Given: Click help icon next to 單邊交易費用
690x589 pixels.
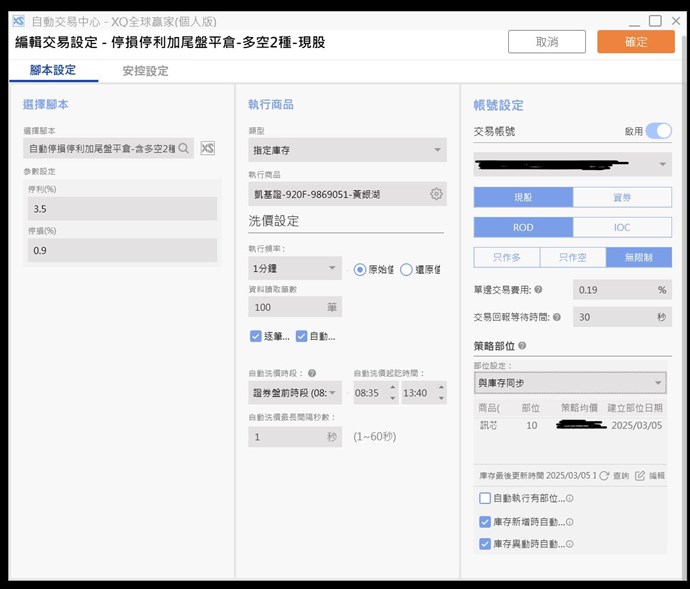Looking at the screenshot, I should (539, 290).
